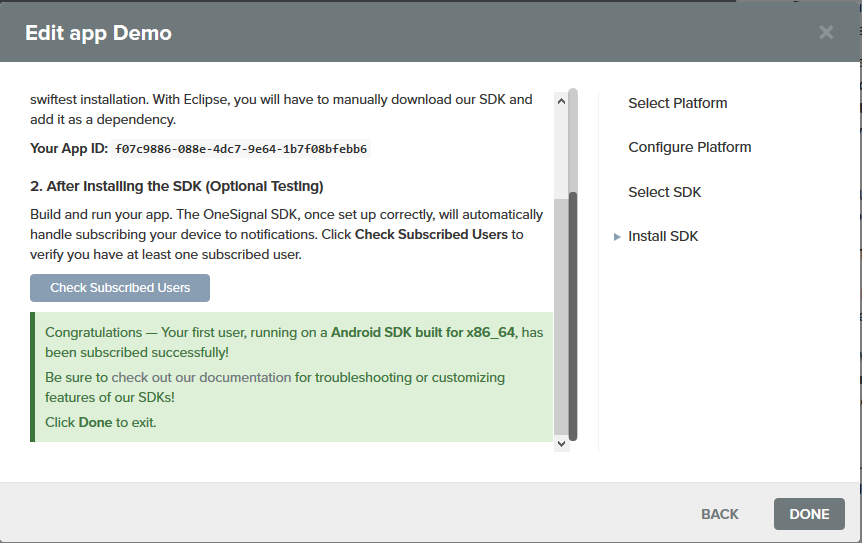Image resolution: width=862 pixels, height=543 pixels.
Task: Click the instructions pane scrollbar thumb
Action: [572, 310]
